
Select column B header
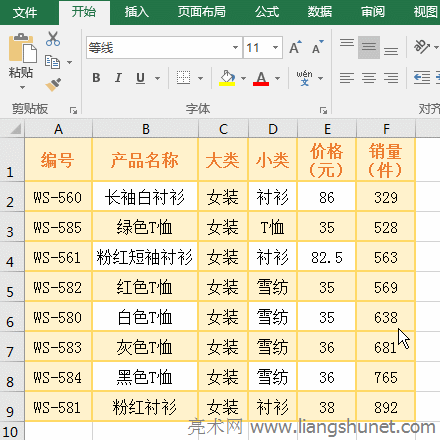tap(145, 129)
